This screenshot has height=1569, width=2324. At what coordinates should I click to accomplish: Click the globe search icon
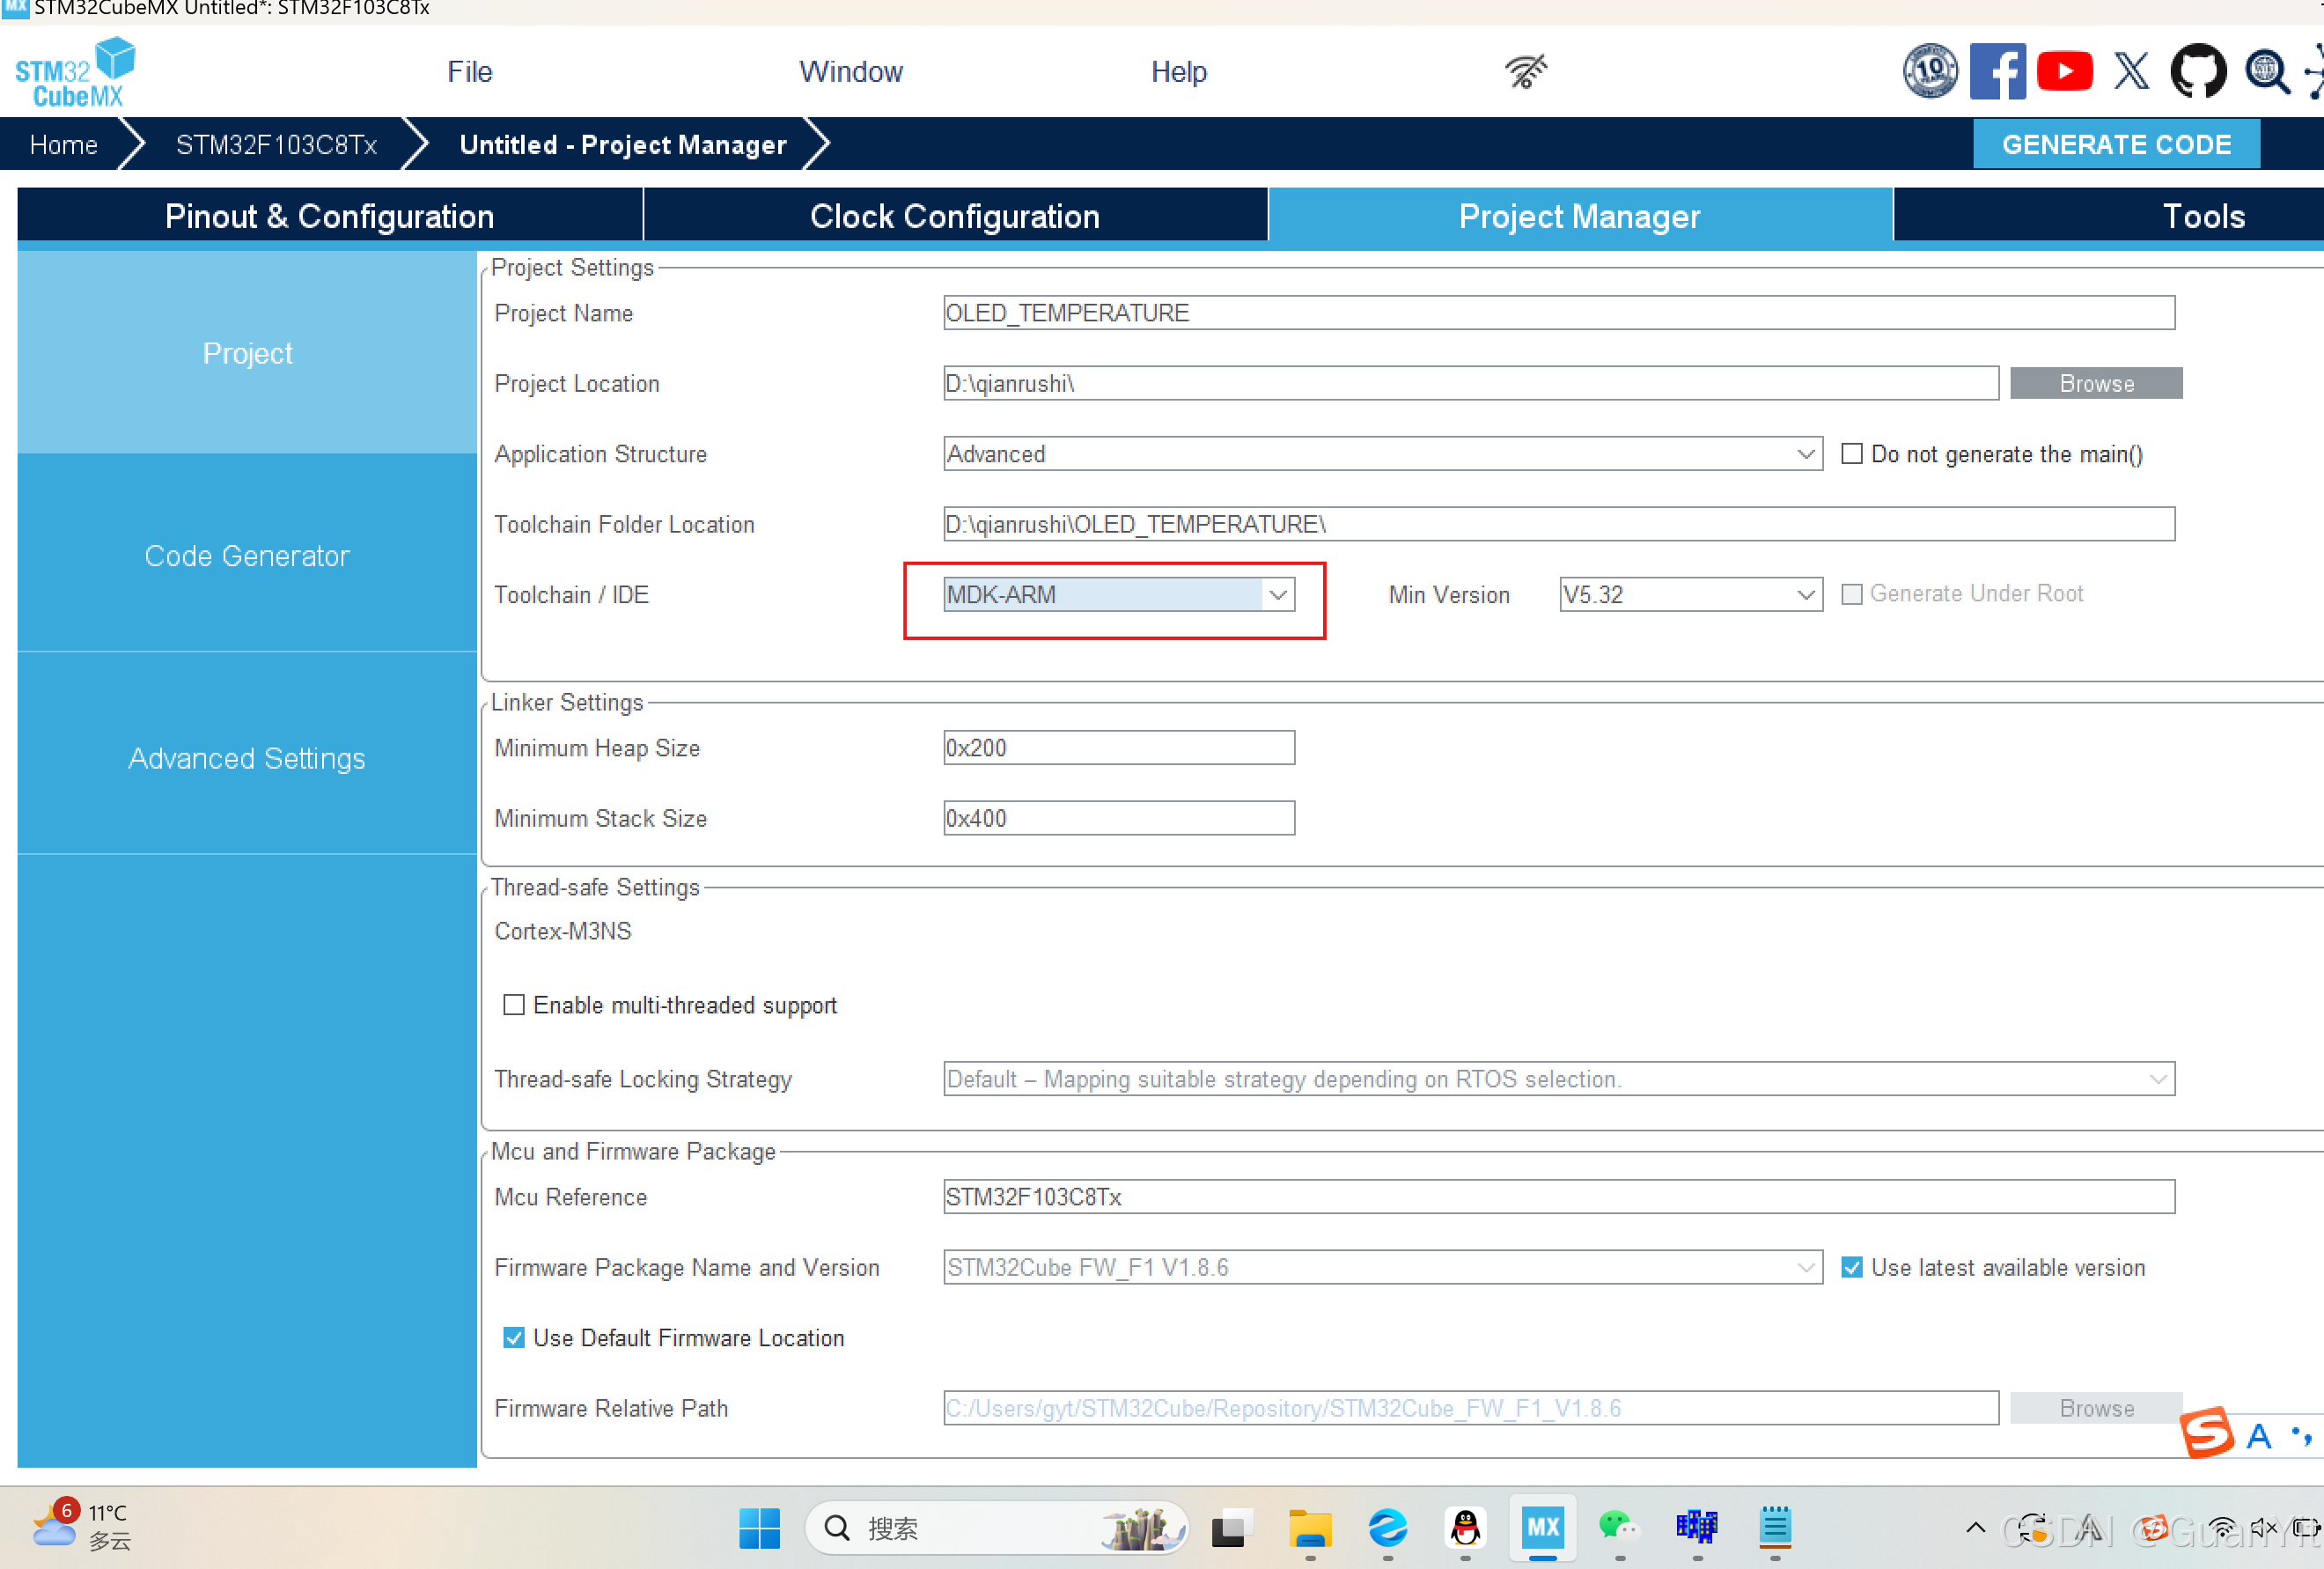2266,71
